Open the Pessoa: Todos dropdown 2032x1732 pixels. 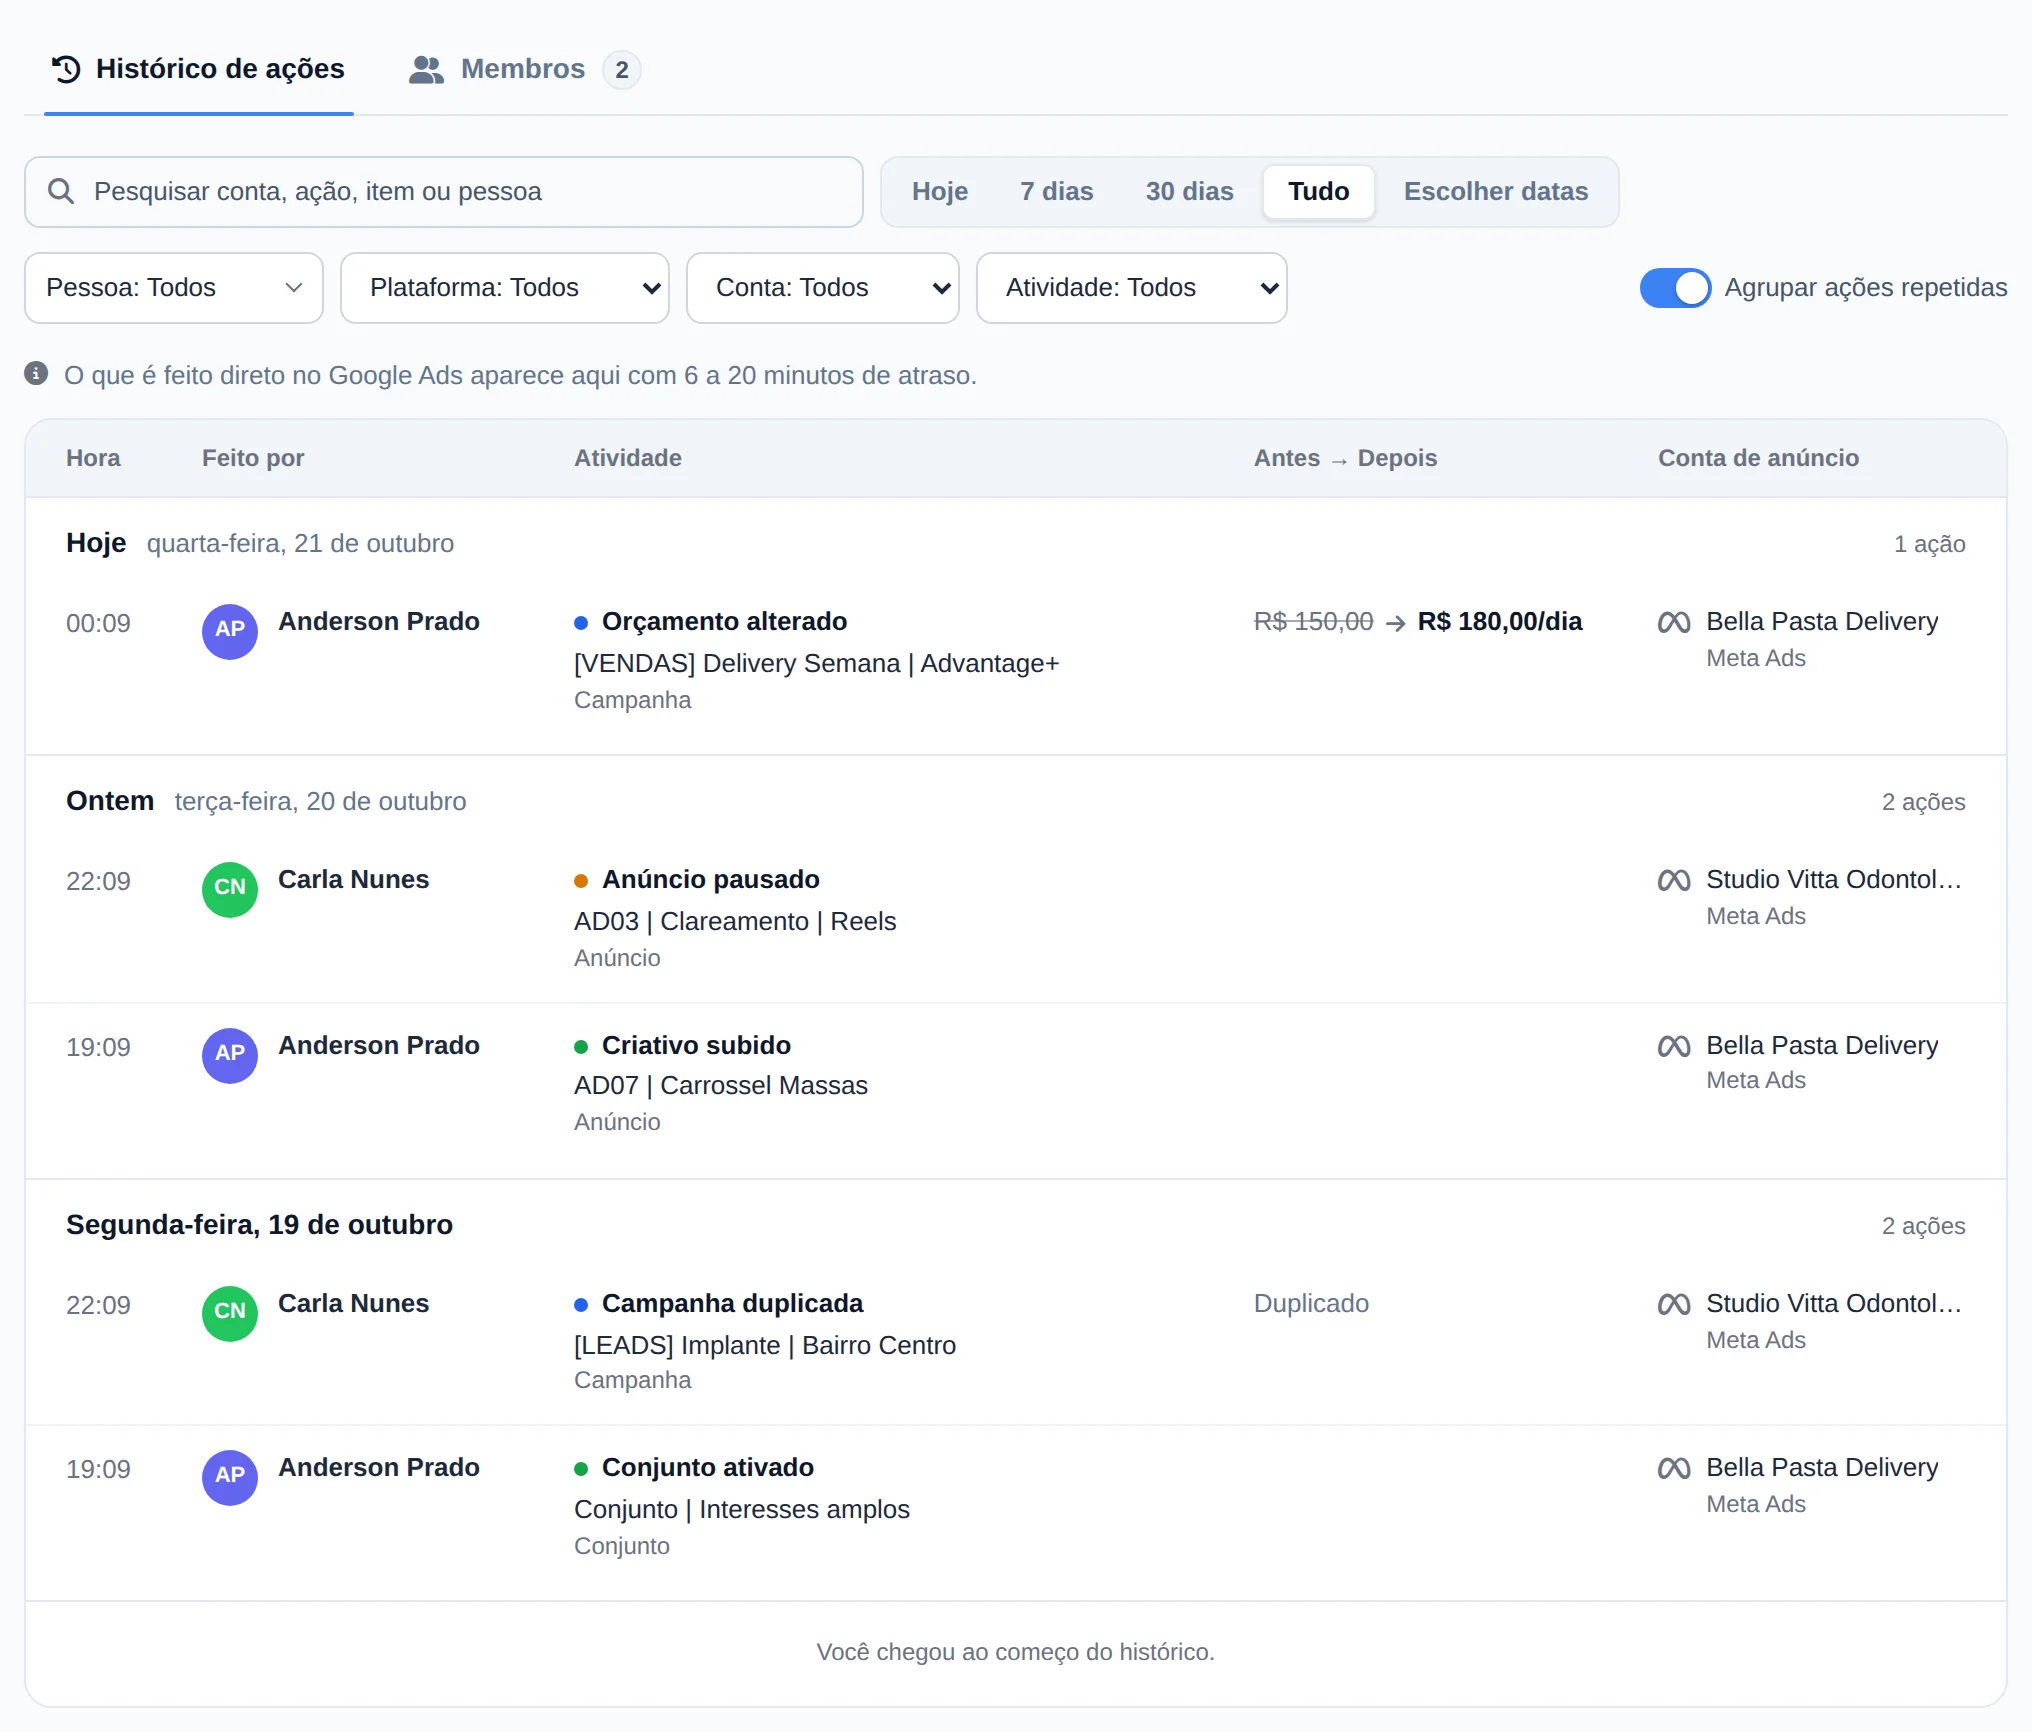(174, 288)
